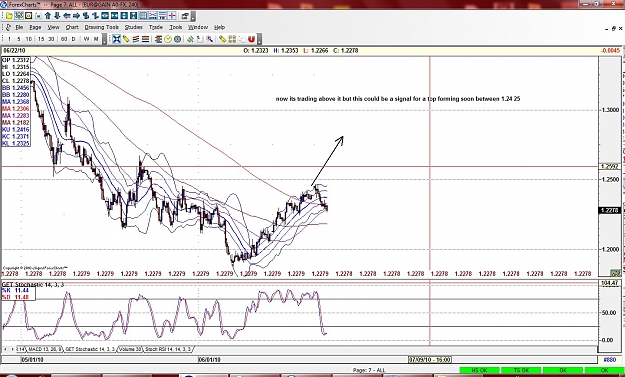
Task: Click the yellow clock icon
Action: (x=168, y=39)
